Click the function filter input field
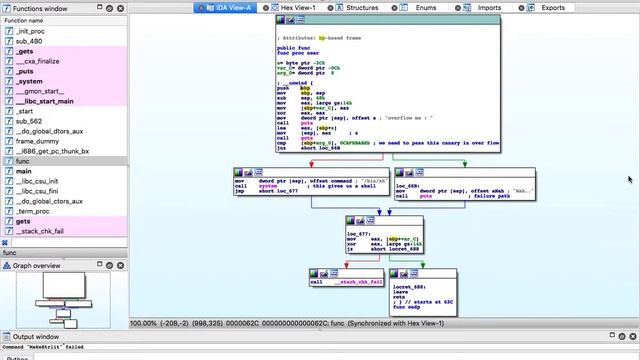The width and height of the screenshot is (640, 360). [x=69, y=242]
